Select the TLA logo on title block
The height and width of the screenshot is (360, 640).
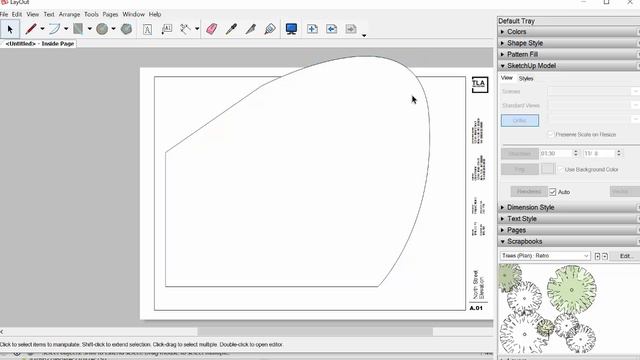click(x=480, y=84)
